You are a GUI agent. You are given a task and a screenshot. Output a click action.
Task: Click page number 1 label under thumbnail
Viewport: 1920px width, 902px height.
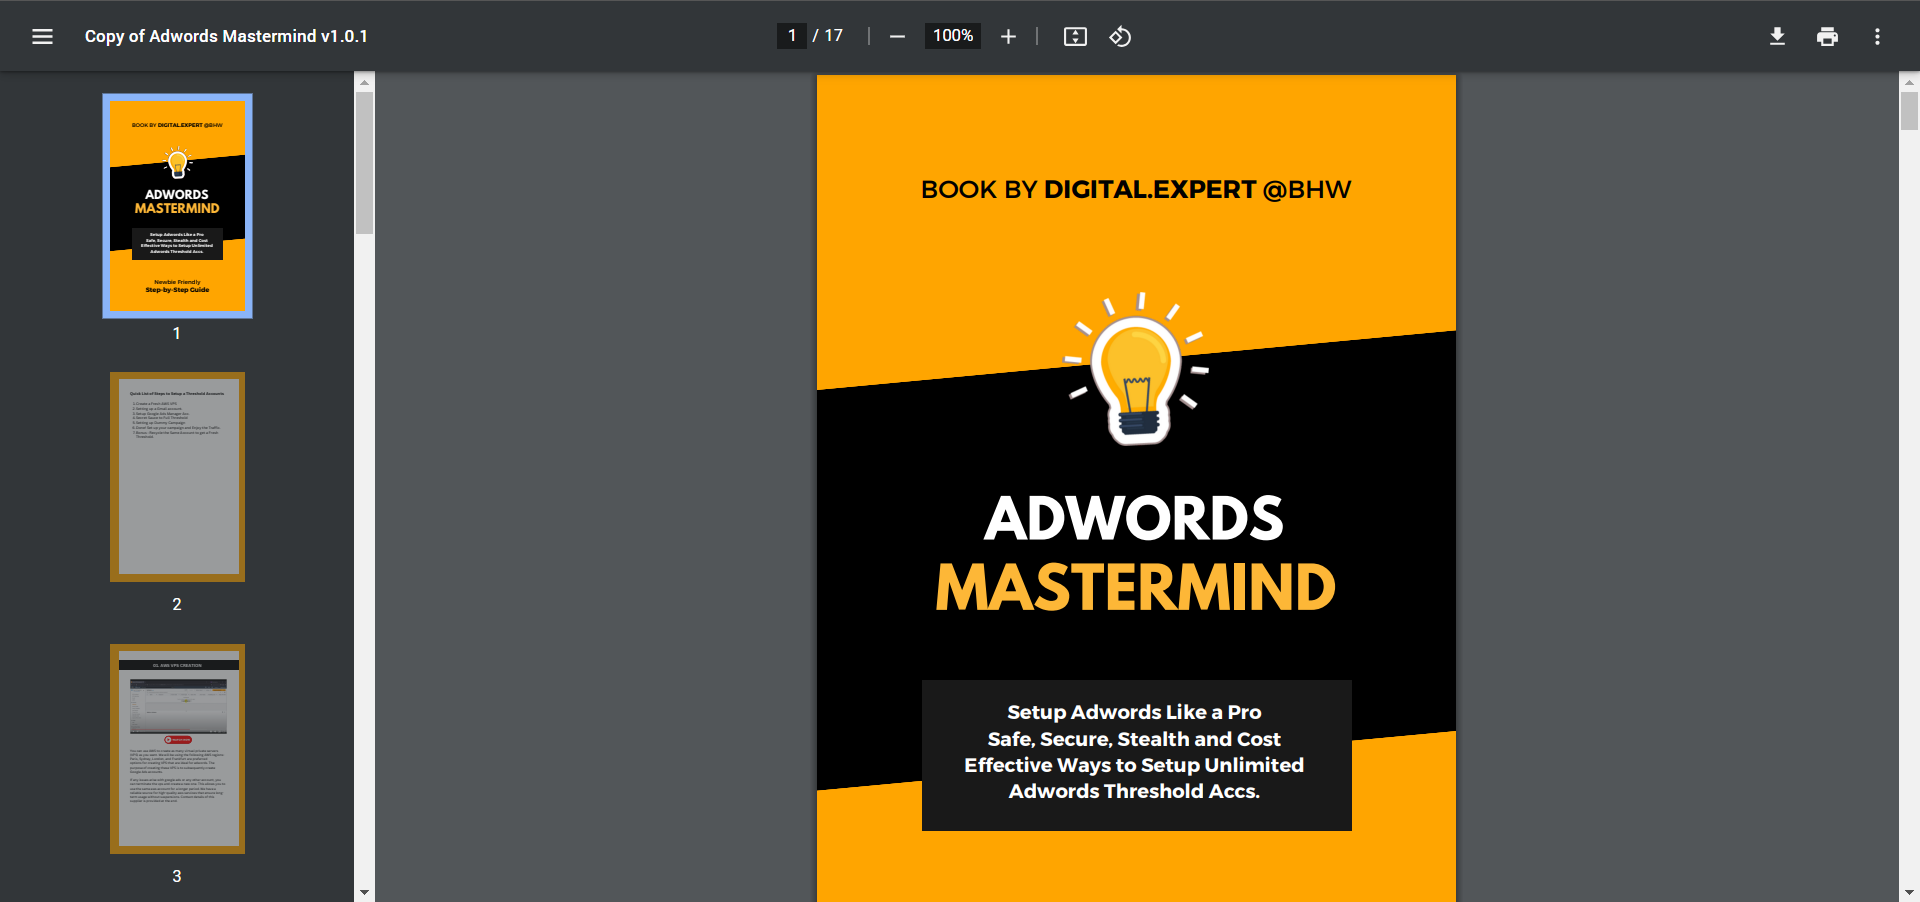pyautogui.click(x=177, y=333)
